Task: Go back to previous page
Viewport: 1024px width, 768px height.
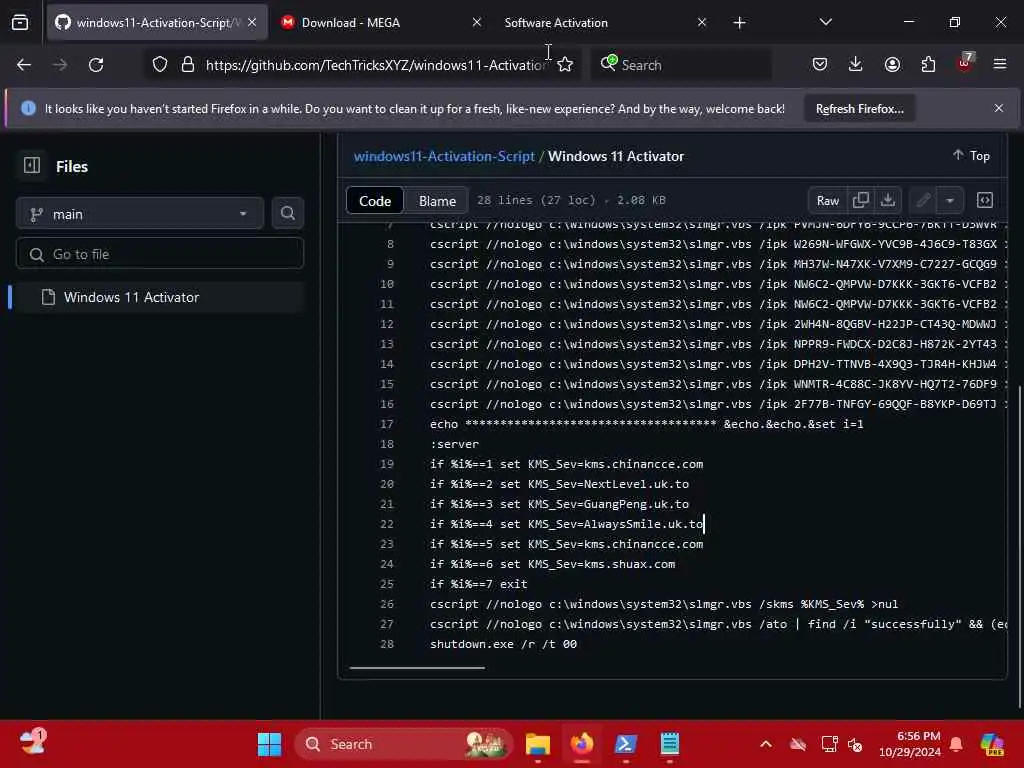Action: pyautogui.click(x=24, y=65)
